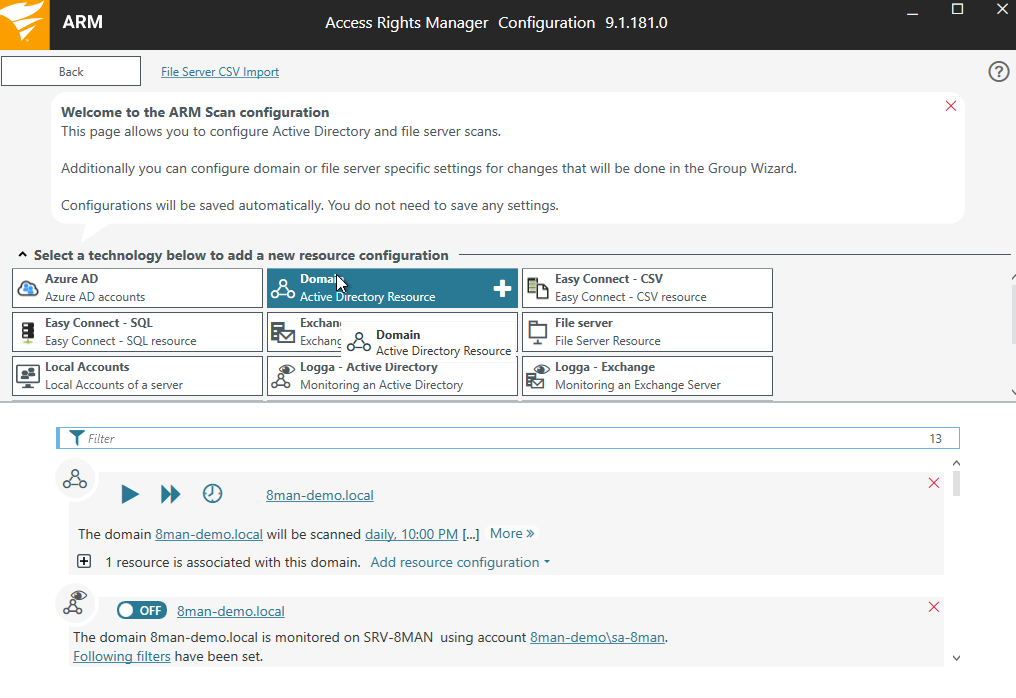Remove the 8man-demo.local domain scan configuration
1016x698 pixels.
934,483
